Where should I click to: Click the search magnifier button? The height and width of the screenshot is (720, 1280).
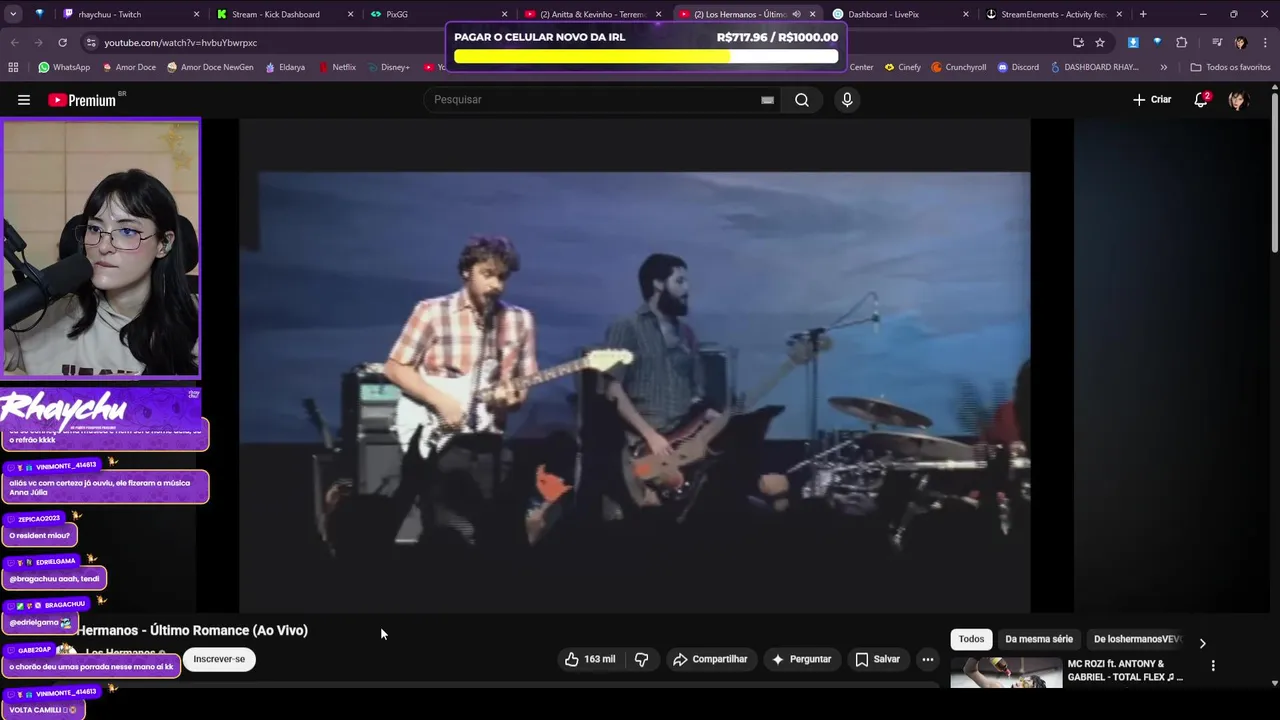[802, 100]
